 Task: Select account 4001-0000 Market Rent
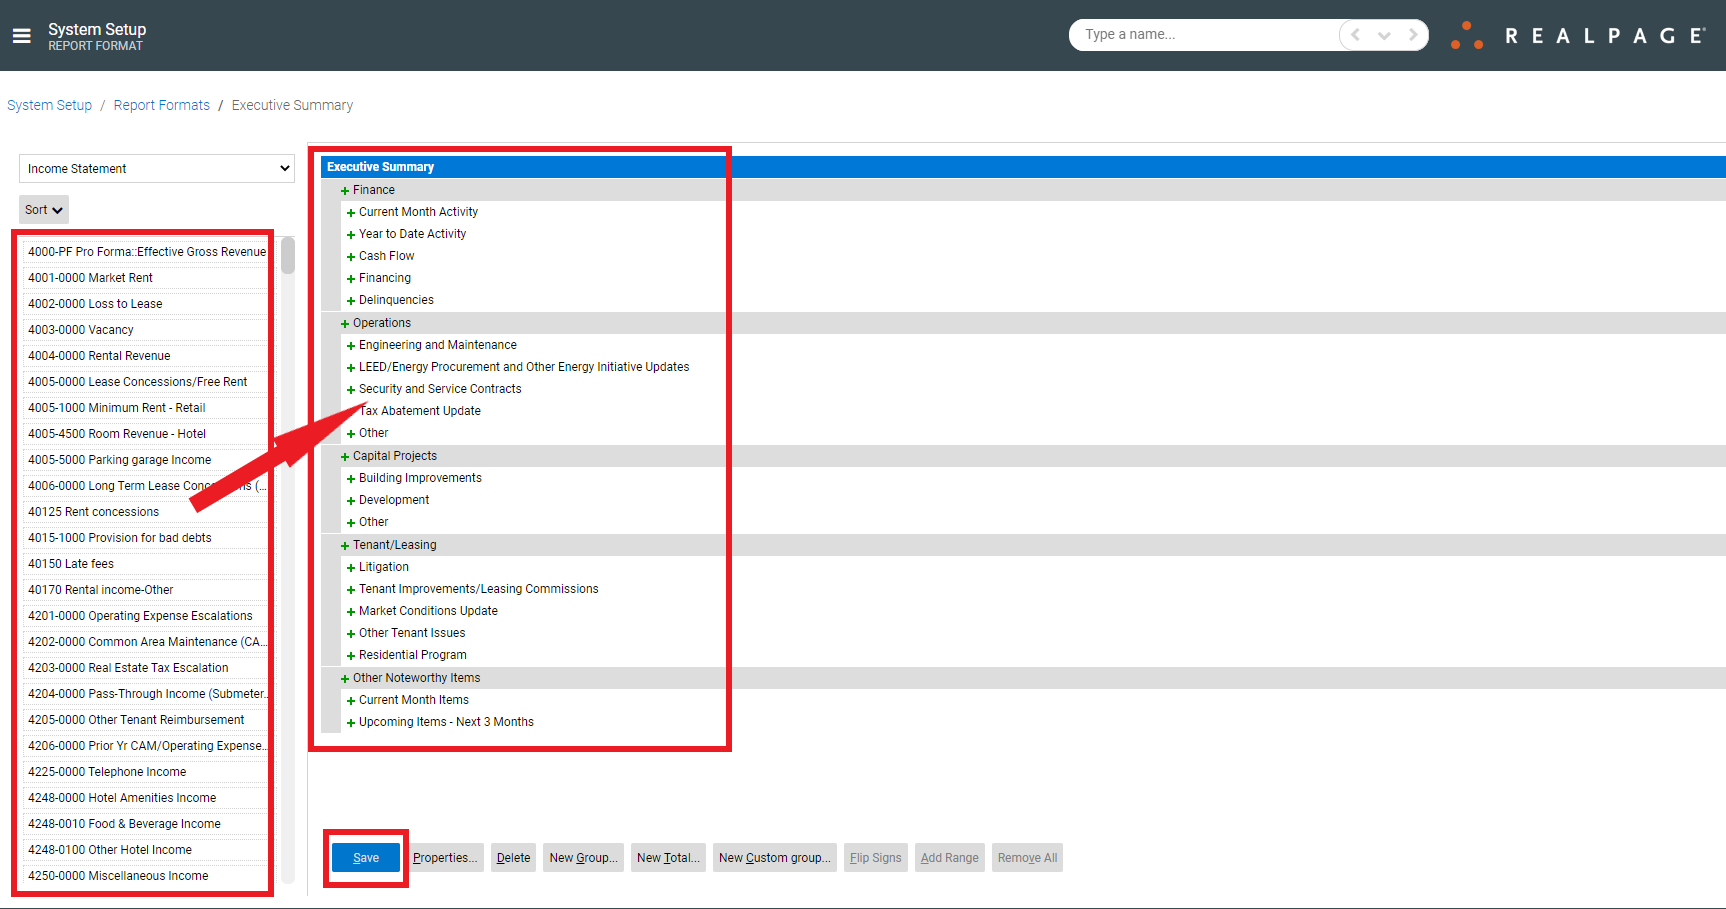click(x=146, y=278)
